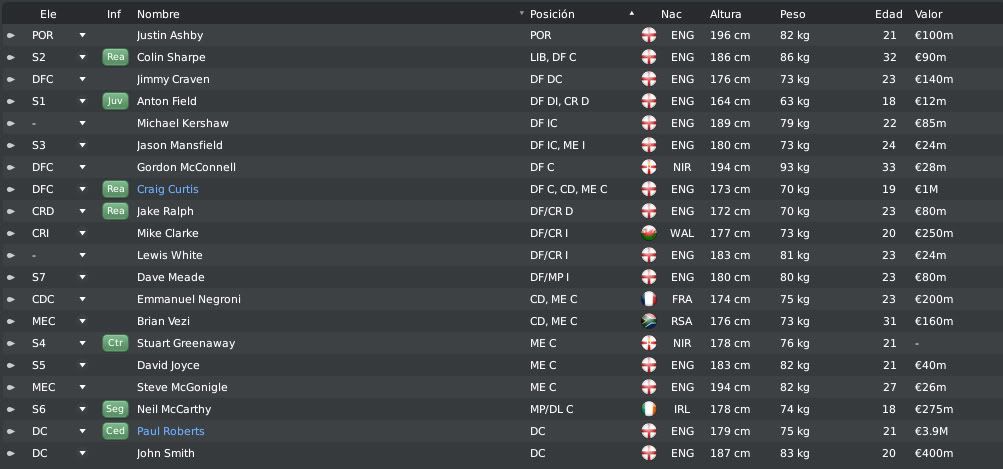
Task: Open the POR selection dropdown for Justin Ashby
Action: pos(82,35)
